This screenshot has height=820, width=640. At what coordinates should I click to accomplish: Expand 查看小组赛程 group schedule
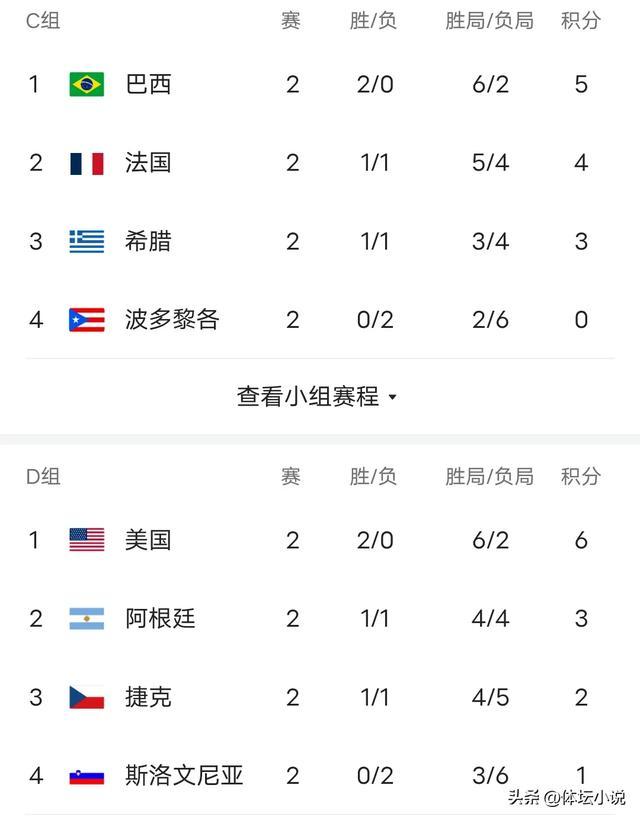[317, 396]
